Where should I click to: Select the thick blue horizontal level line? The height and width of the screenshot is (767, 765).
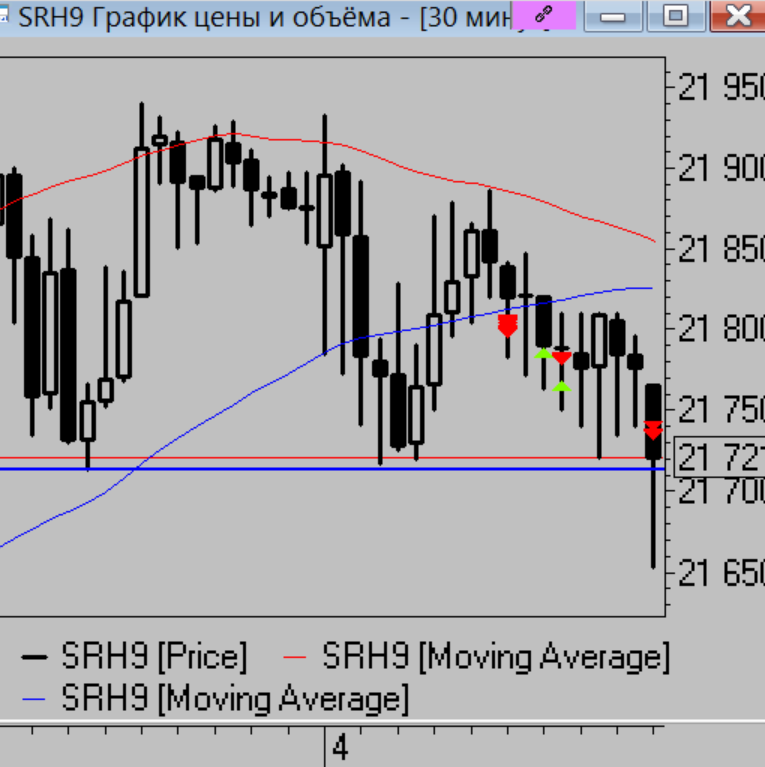click(x=300, y=468)
